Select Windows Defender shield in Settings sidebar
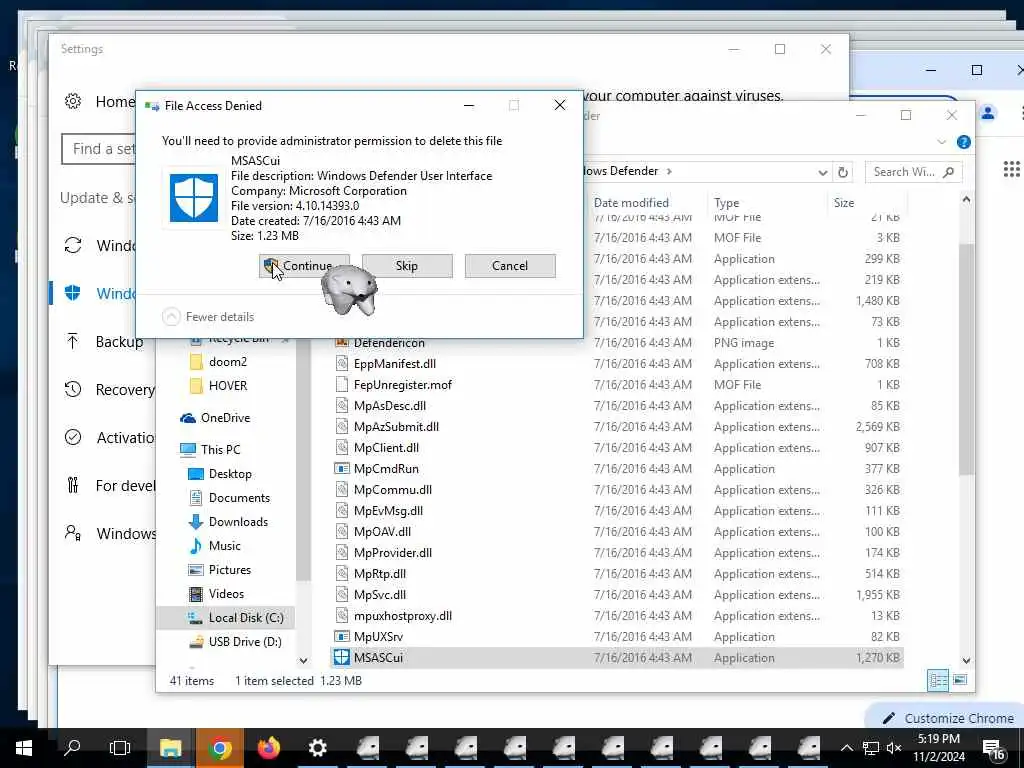This screenshot has width=1024, height=768. 72,293
